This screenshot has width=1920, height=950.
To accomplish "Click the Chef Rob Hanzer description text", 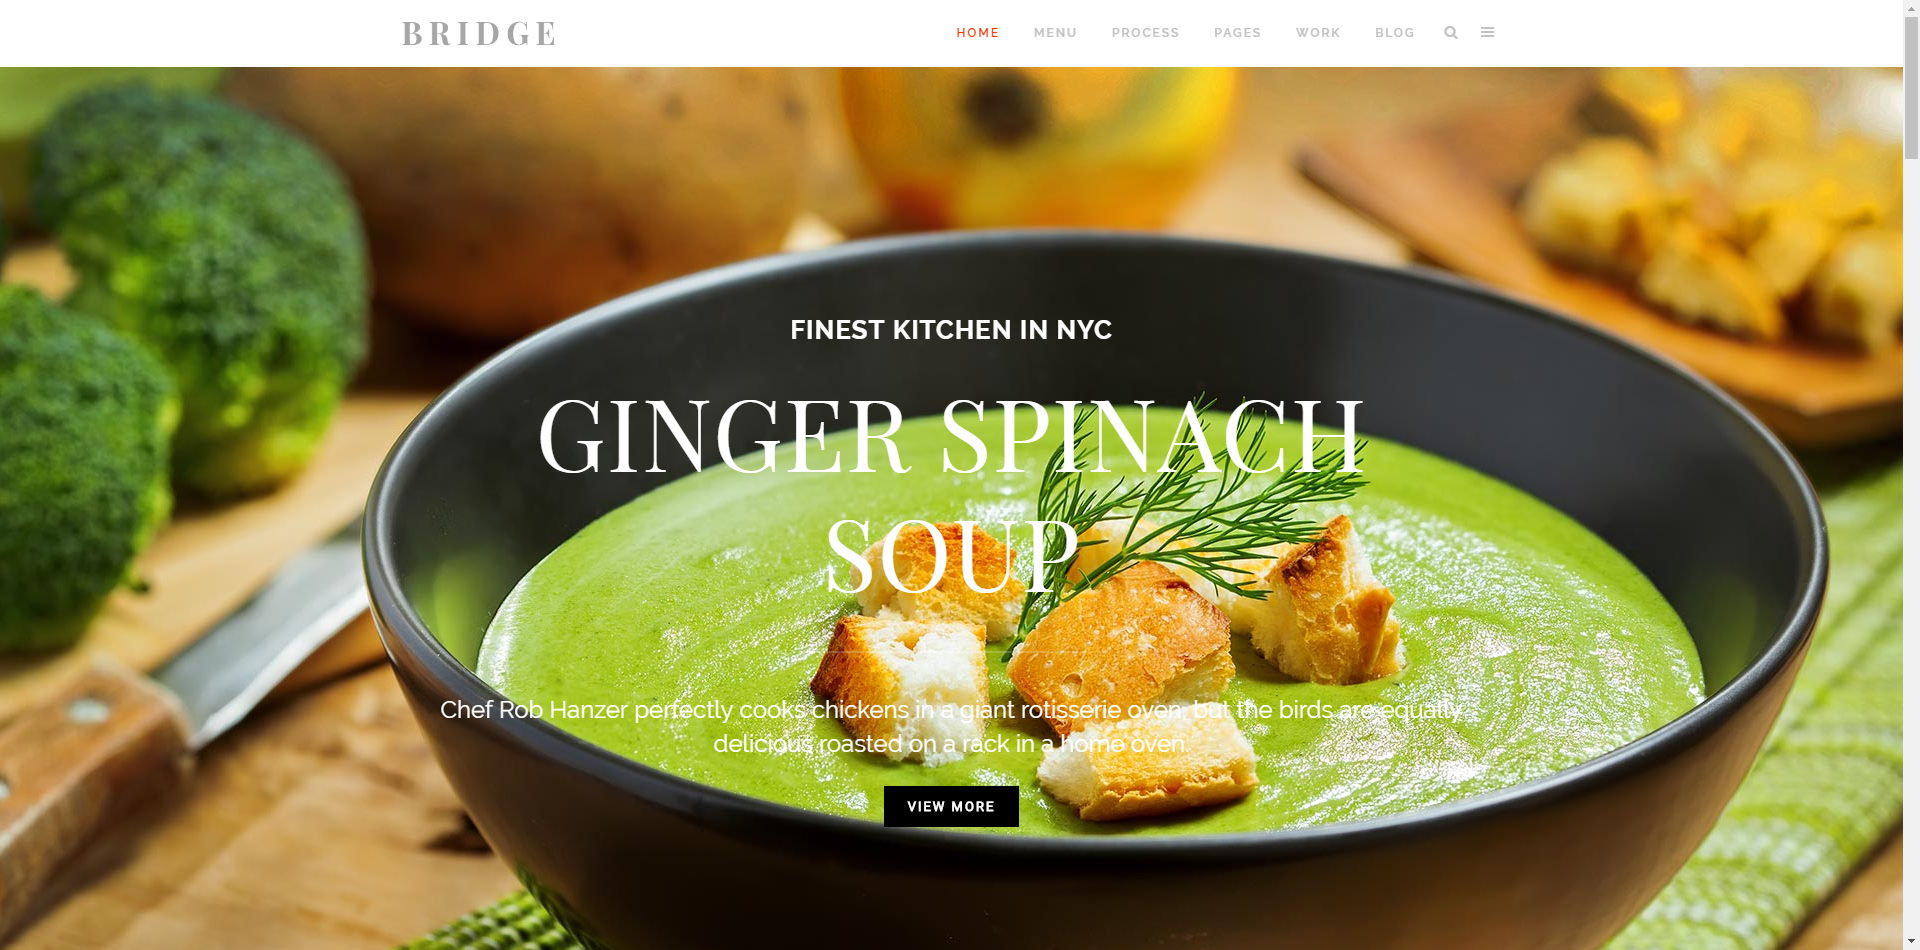I will point(951,727).
